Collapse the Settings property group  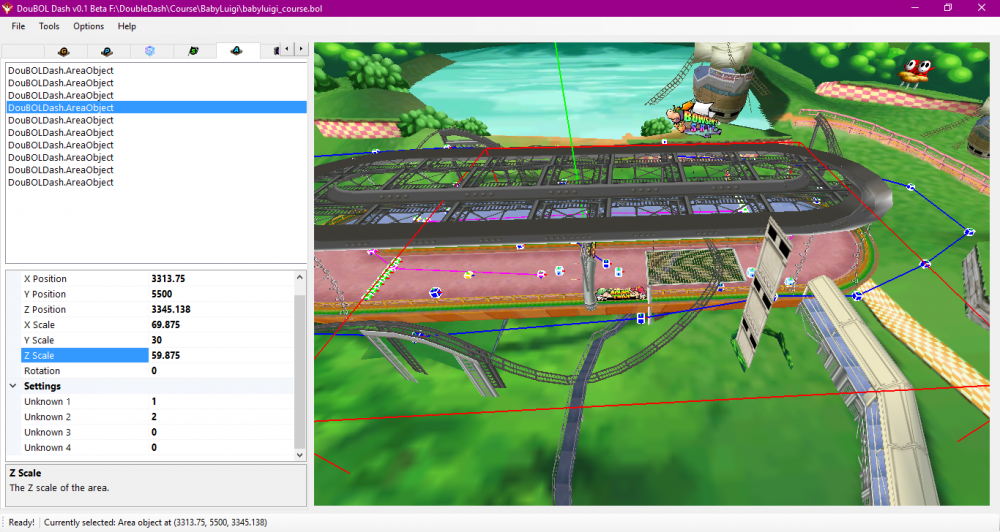tap(13, 386)
